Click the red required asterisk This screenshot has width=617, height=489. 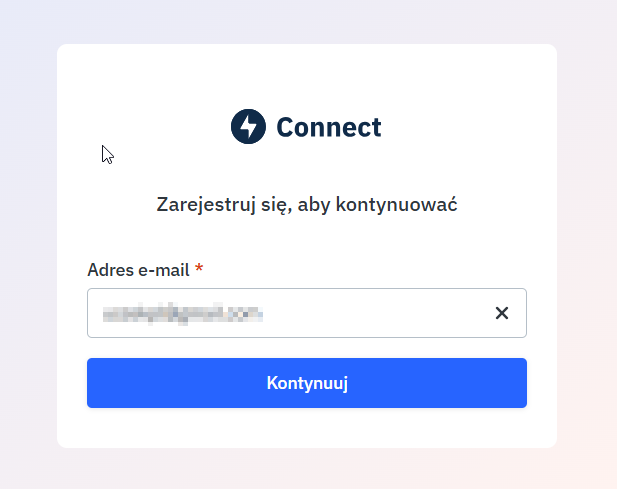point(199,269)
